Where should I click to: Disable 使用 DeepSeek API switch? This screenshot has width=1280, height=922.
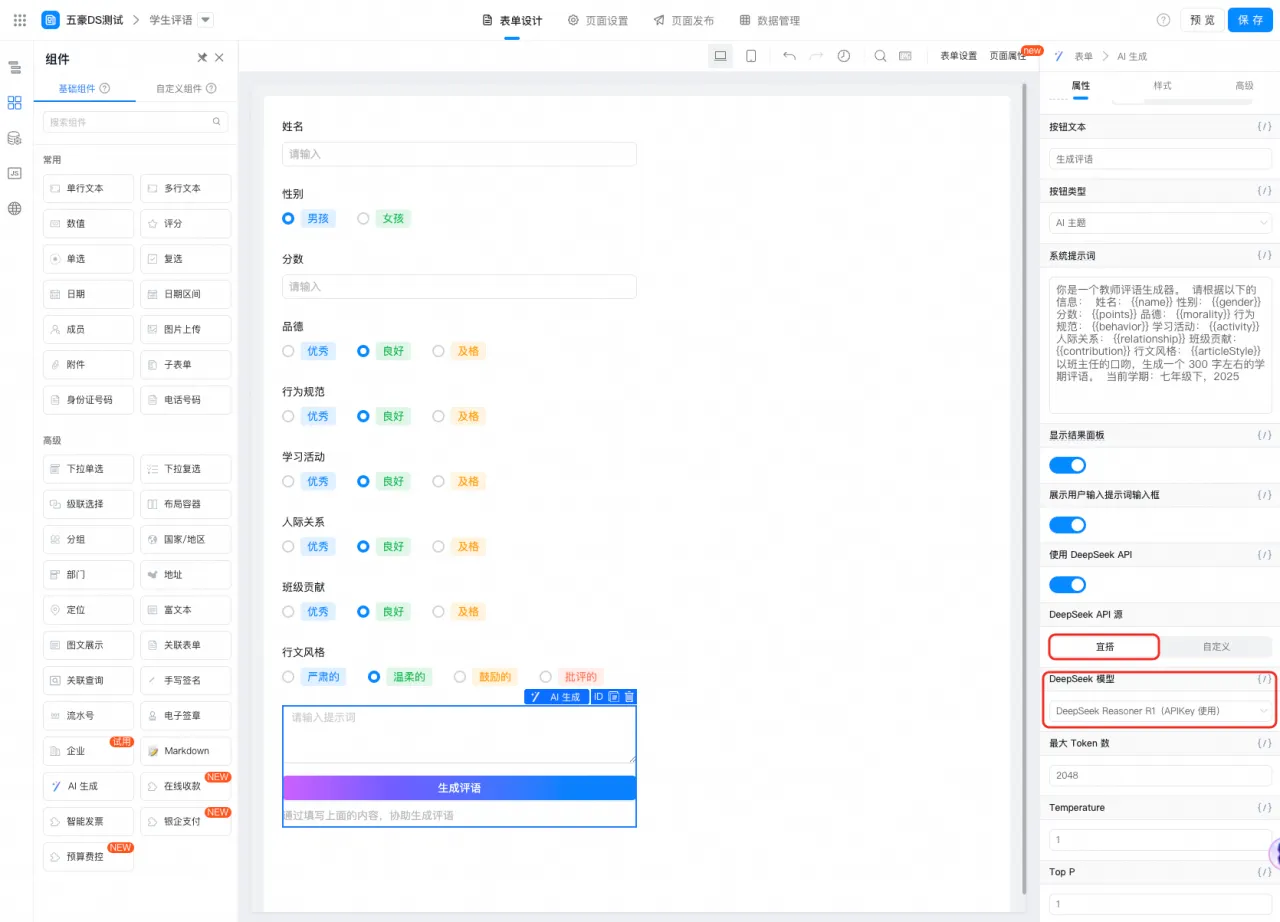[1067, 584]
